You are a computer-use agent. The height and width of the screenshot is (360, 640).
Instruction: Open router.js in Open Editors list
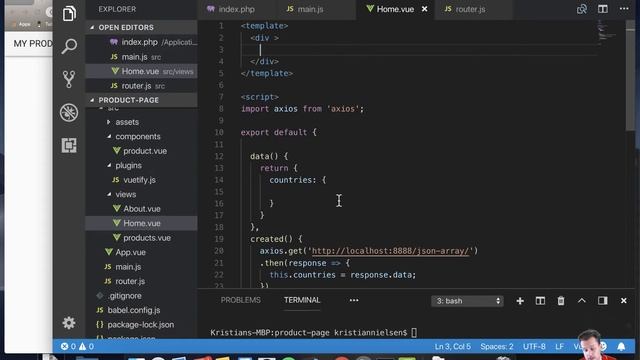(141, 86)
